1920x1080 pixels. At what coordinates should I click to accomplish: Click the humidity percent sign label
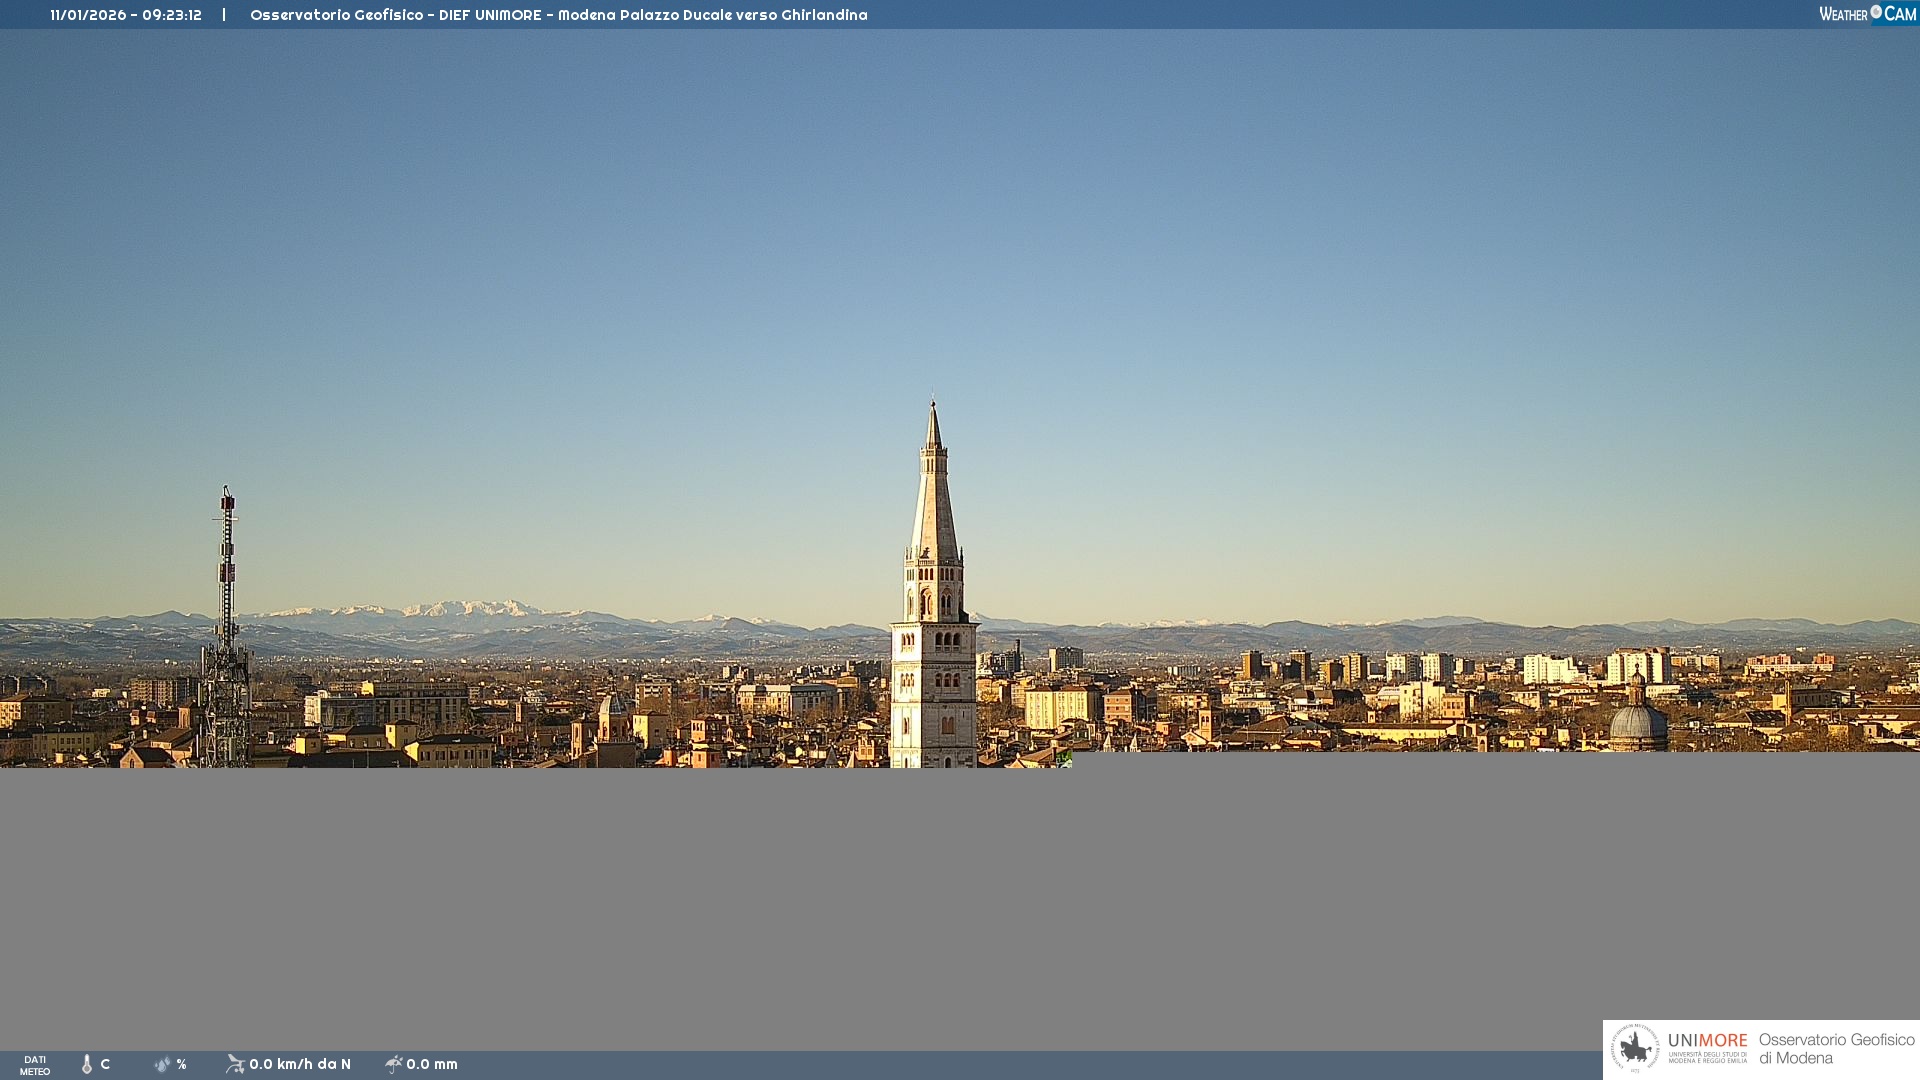click(181, 1064)
